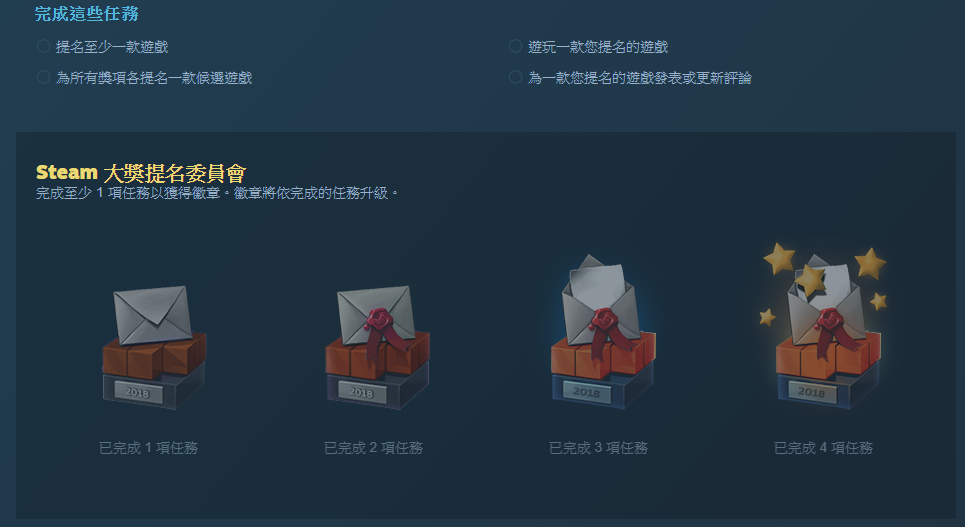Screen dimensions: 965x527
Task: Click the Steam 大獎提名委員會 title
Action: (x=141, y=173)
